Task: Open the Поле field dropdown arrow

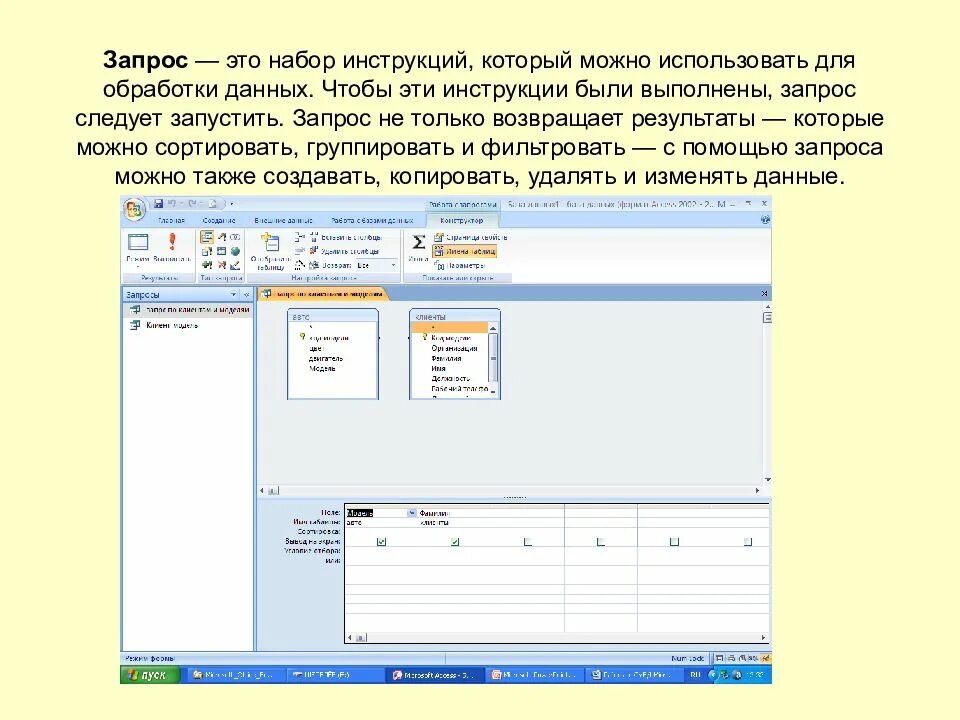Action: coord(411,513)
